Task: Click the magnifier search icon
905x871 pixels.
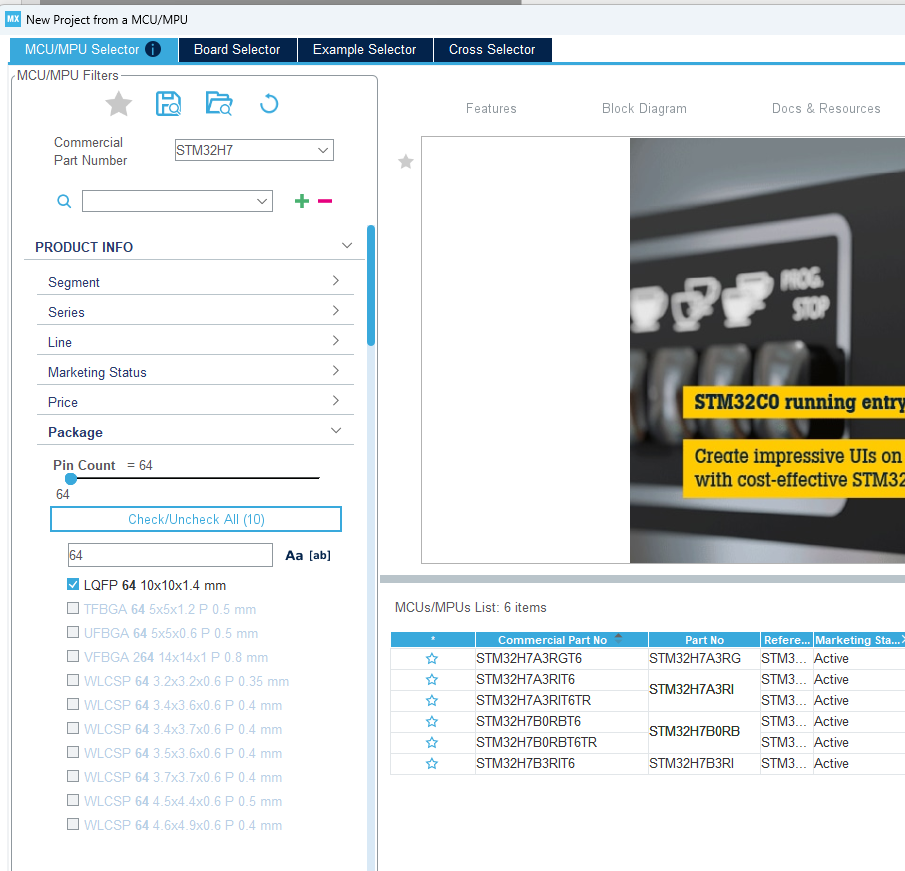Action: [64, 201]
